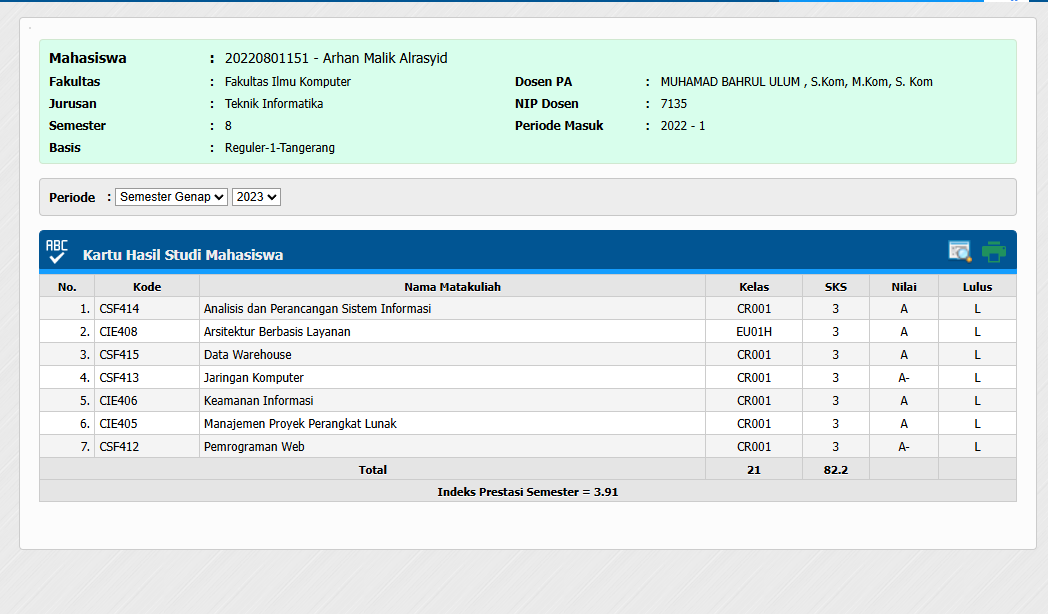1048x614 pixels.
Task: Click the Nama Matakuliah column header
Action: [452, 287]
